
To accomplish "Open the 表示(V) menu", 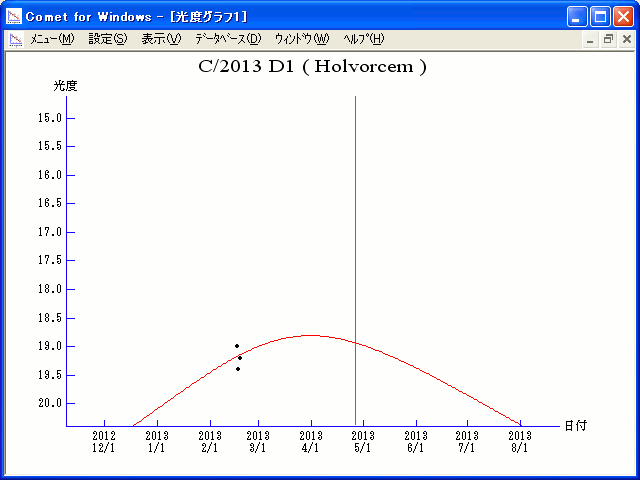I will [161, 39].
